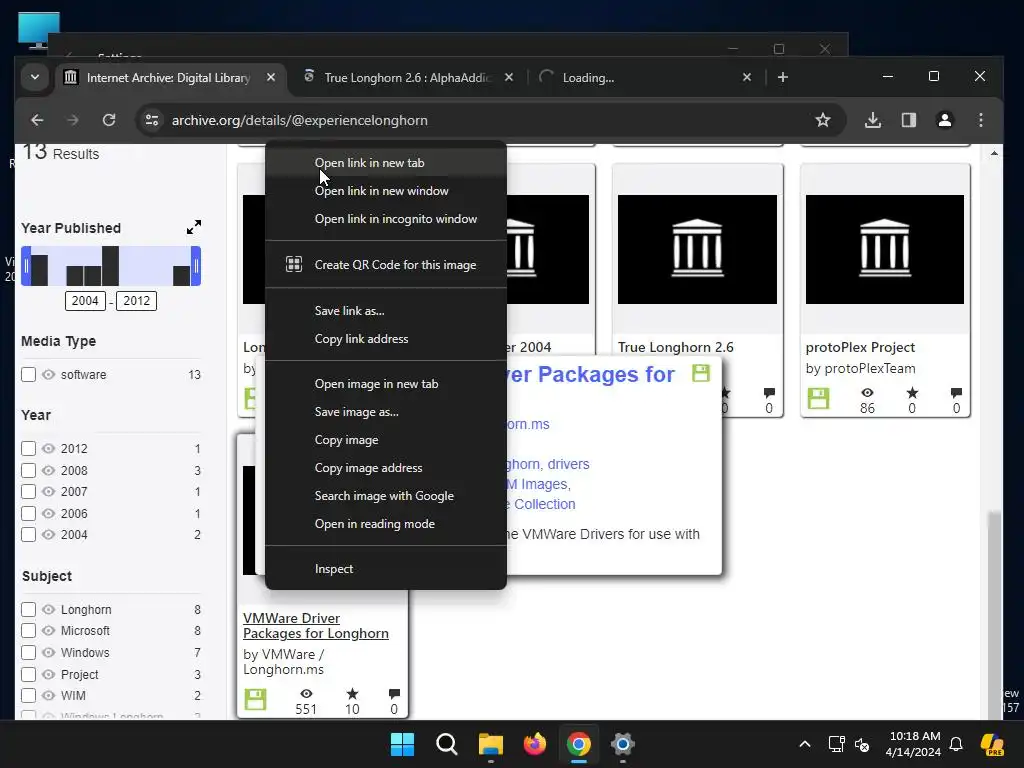Click the 2012 end year field
Viewport: 1024px width, 768px height.
click(136, 301)
